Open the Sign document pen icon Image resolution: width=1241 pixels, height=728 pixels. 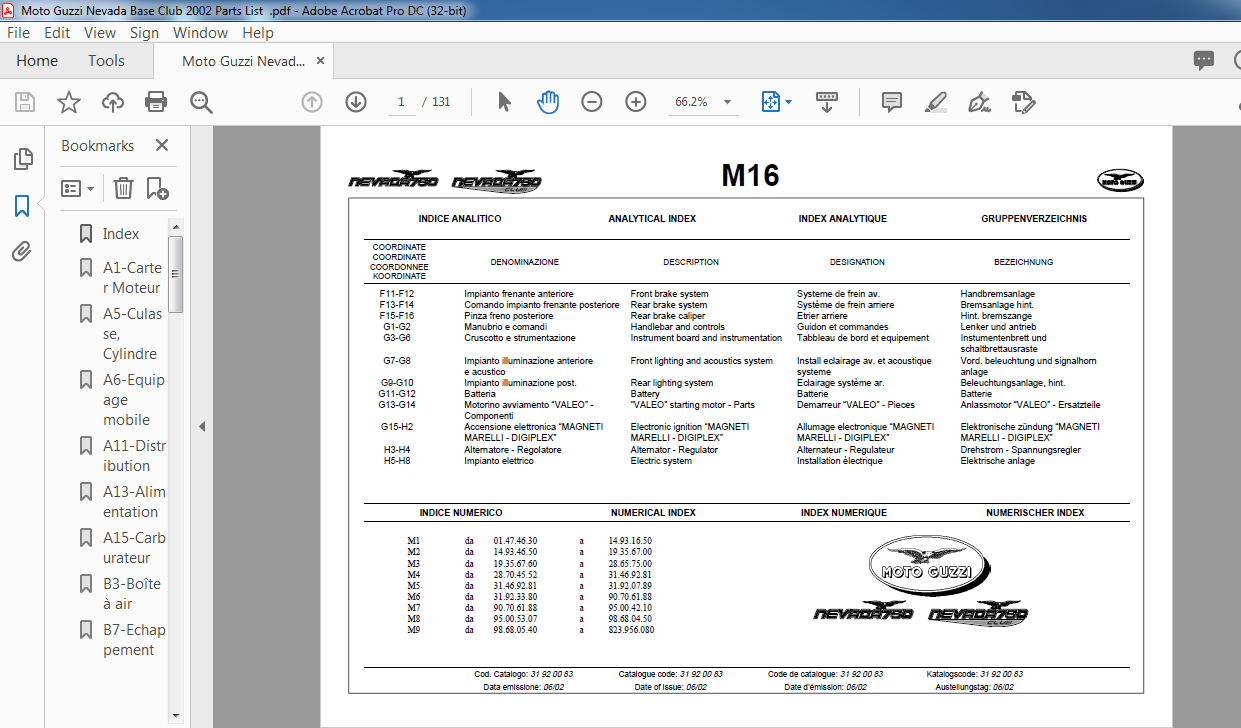coord(980,102)
